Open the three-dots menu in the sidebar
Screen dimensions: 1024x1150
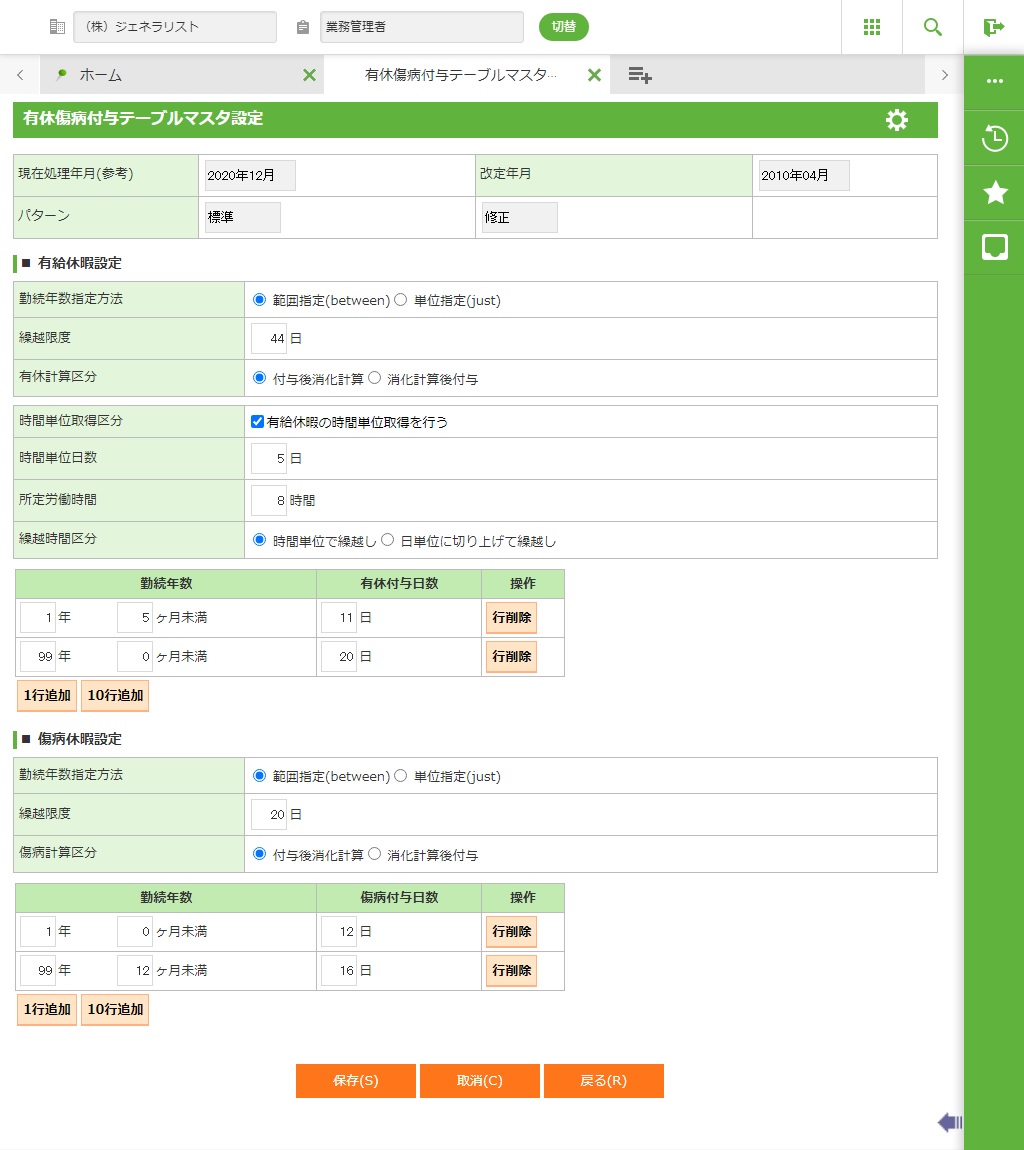coord(994,81)
